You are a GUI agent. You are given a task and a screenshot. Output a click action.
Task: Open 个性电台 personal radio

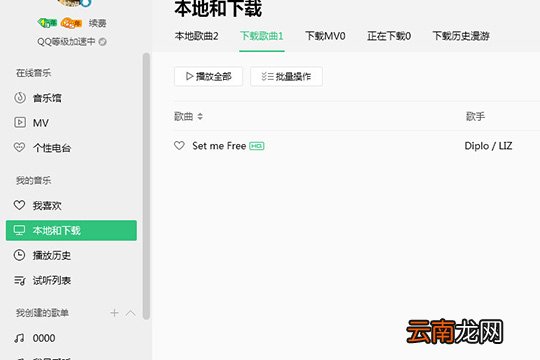42,148
